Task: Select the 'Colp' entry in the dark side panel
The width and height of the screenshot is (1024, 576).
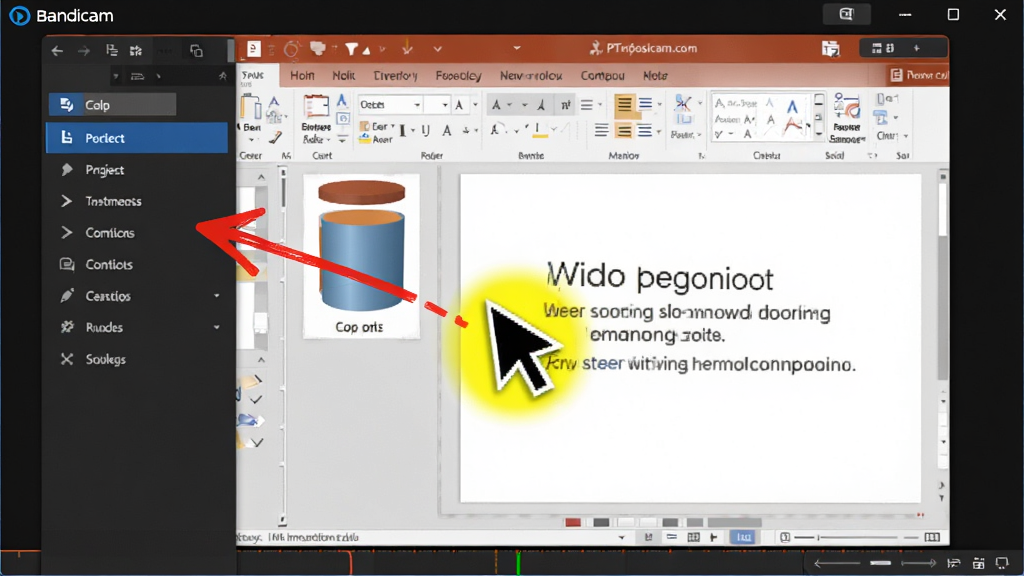Action: 112,104
